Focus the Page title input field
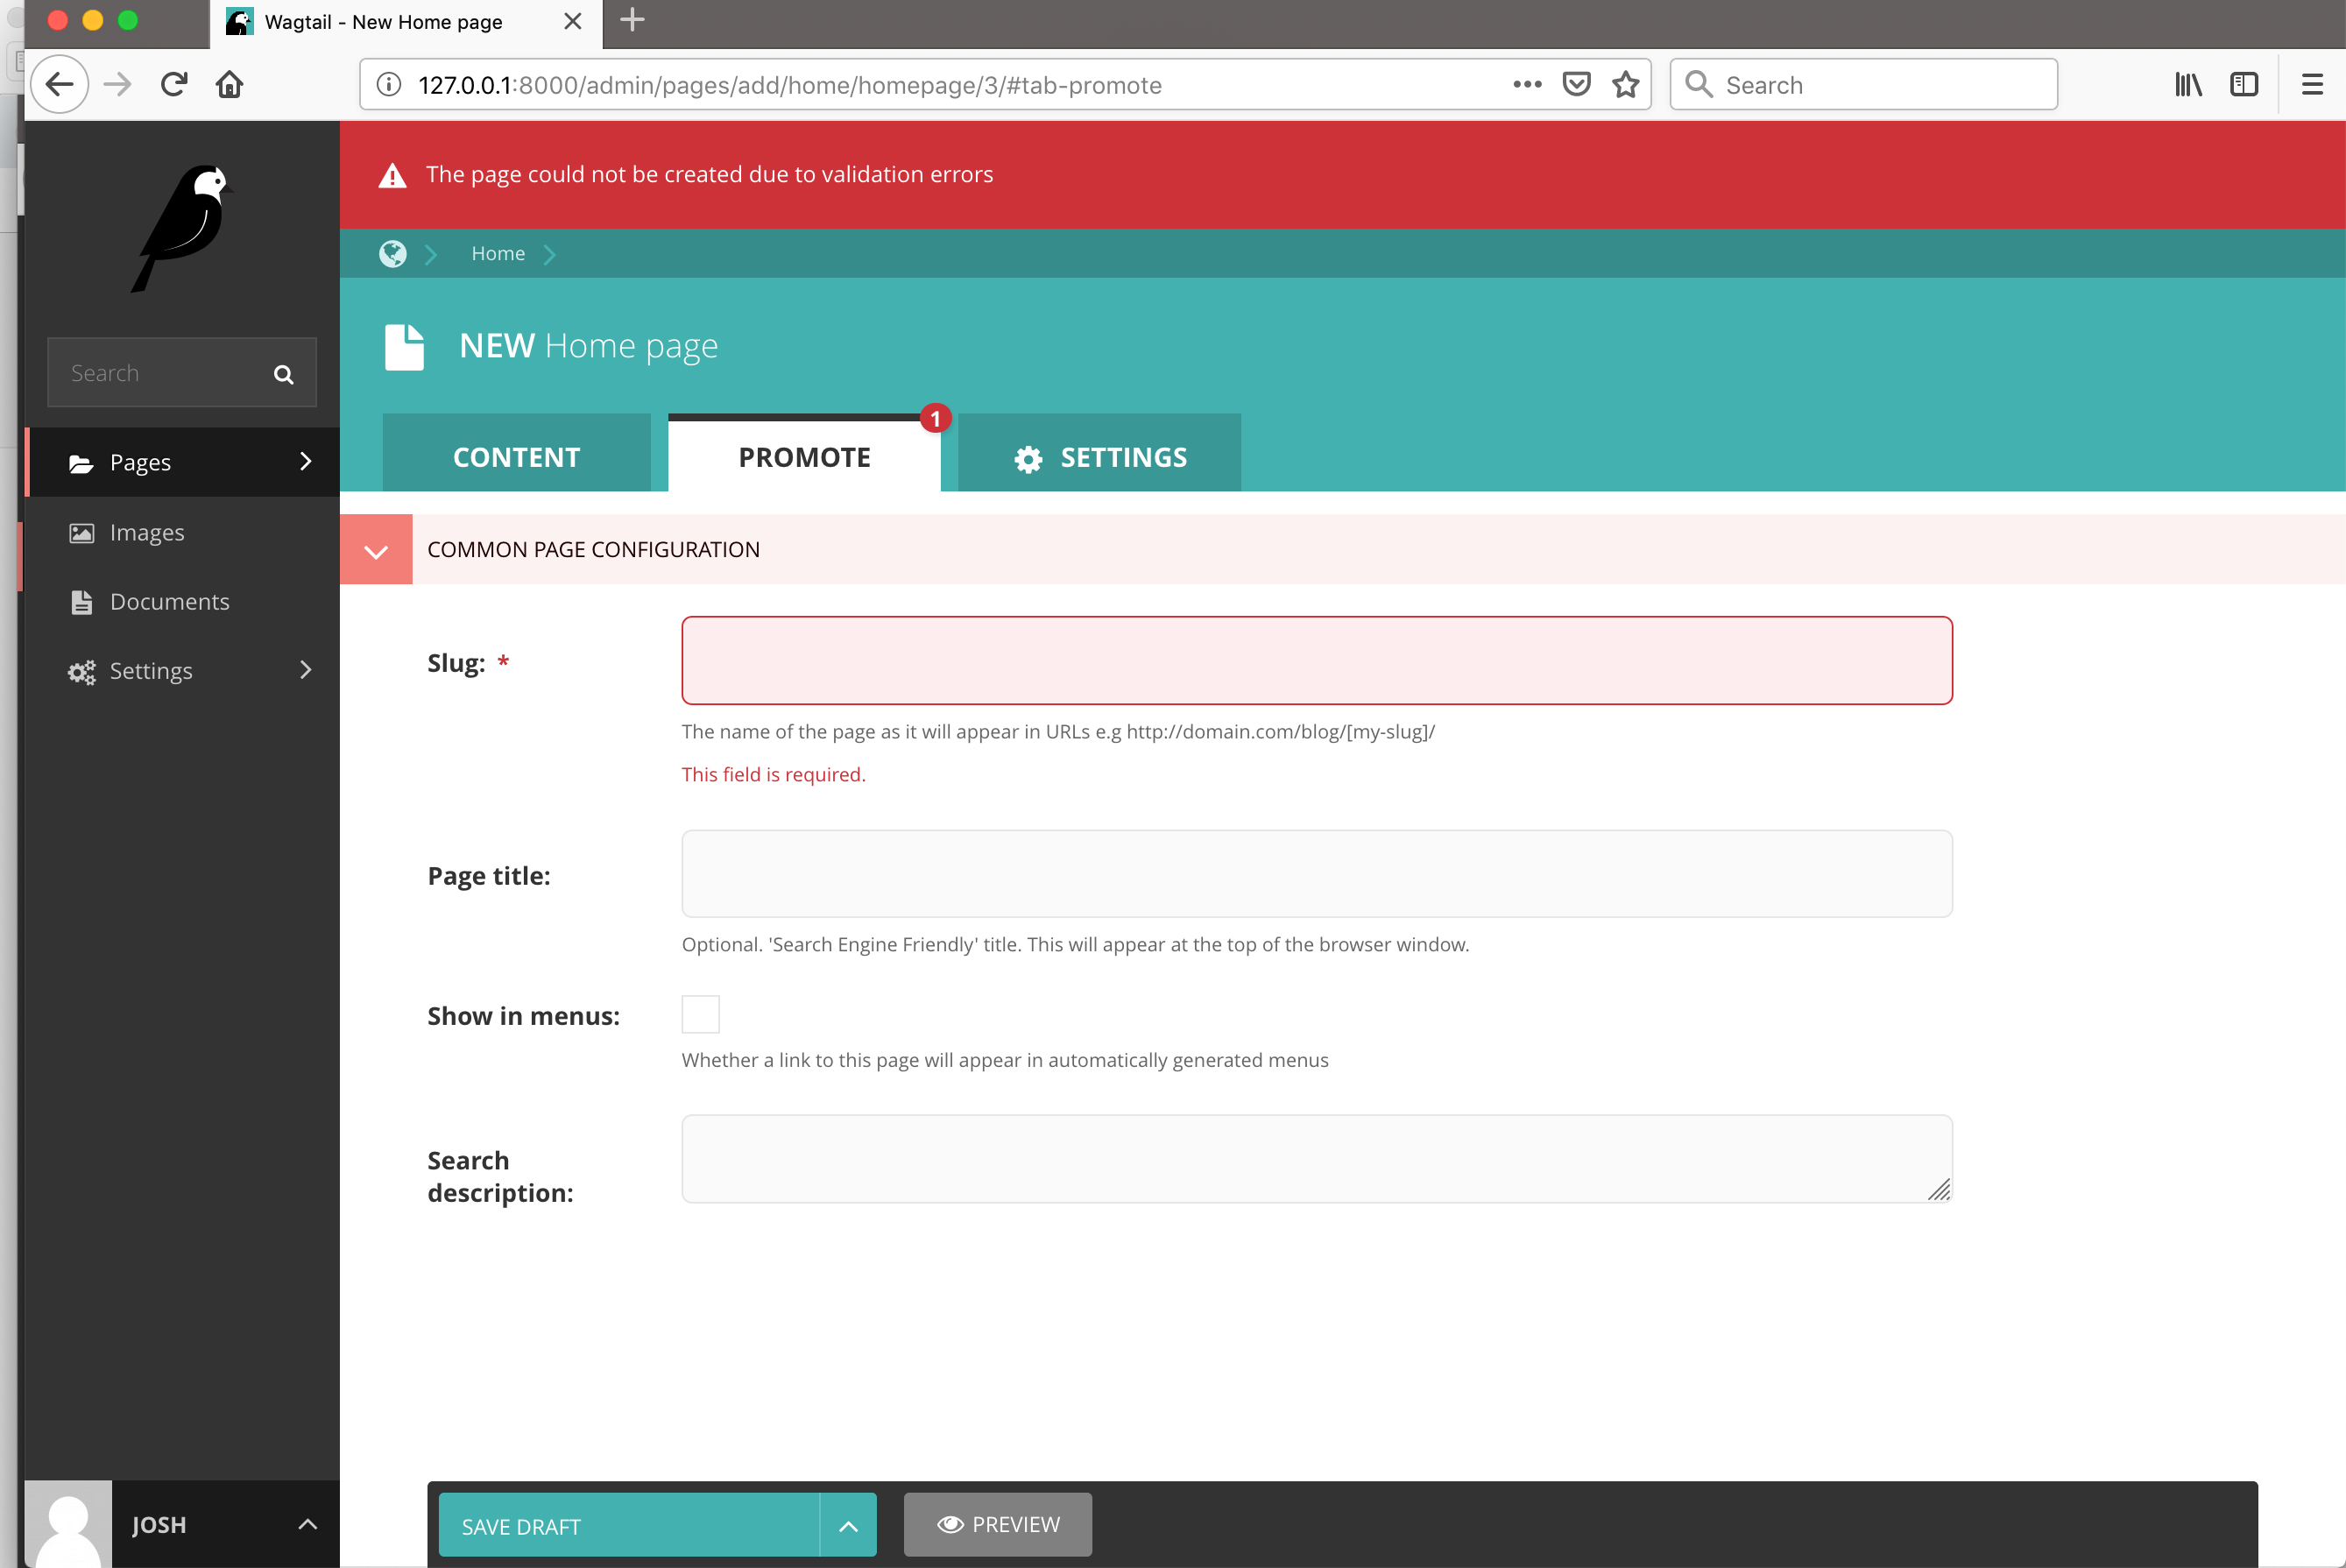2346x1568 pixels. coord(1317,873)
